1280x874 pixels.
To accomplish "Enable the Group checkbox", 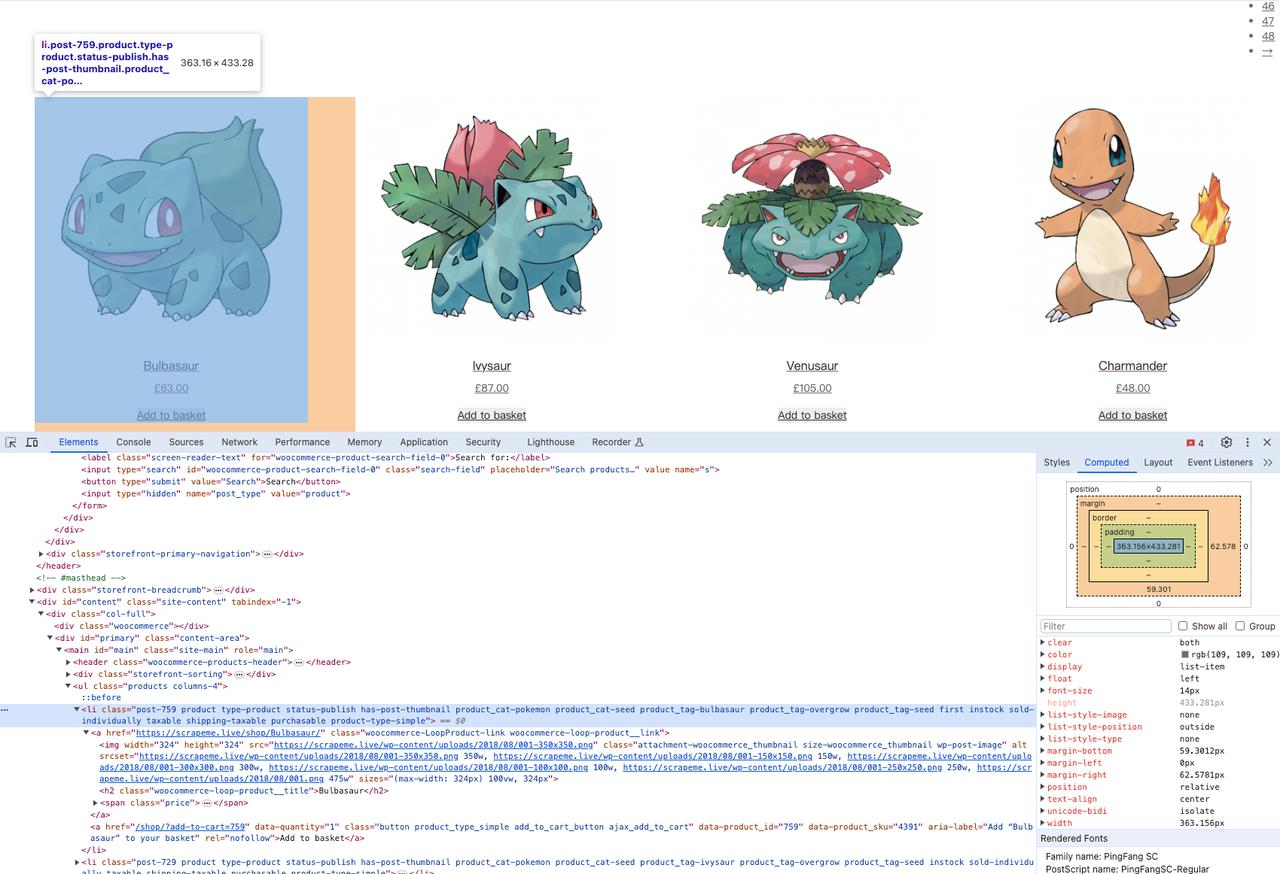I will (x=1240, y=626).
